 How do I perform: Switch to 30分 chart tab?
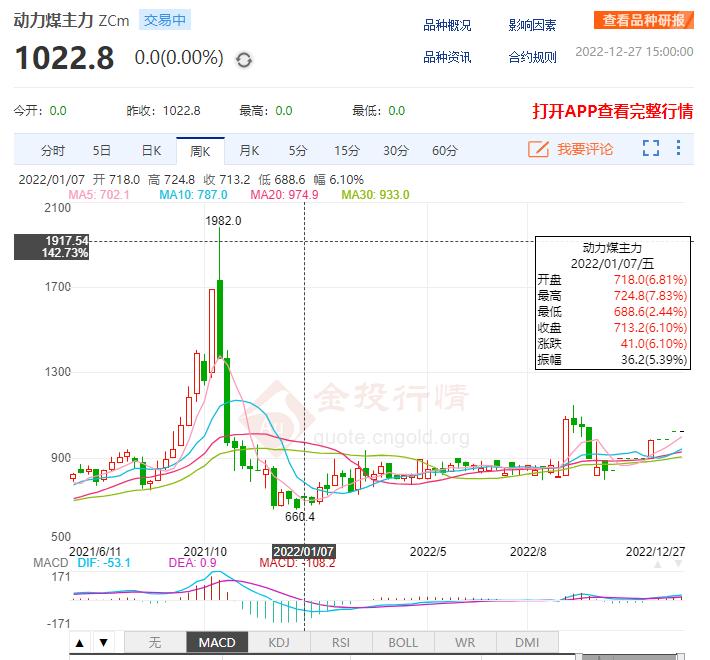point(396,151)
